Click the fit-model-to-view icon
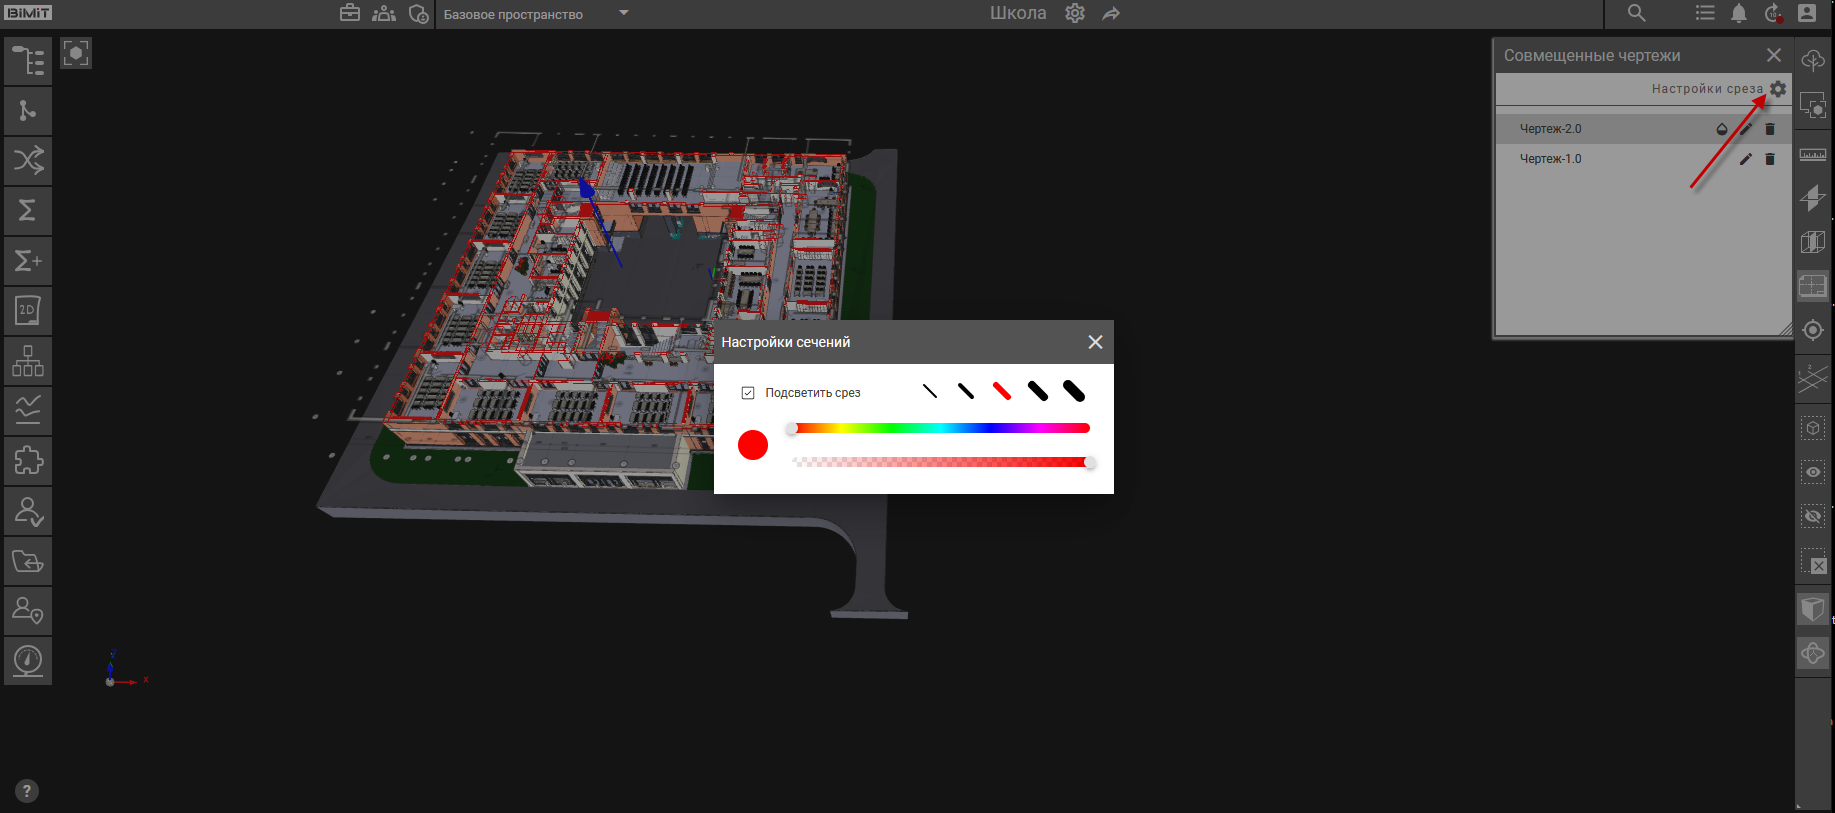This screenshot has height=813, width=1835. [x=76, y=53]
